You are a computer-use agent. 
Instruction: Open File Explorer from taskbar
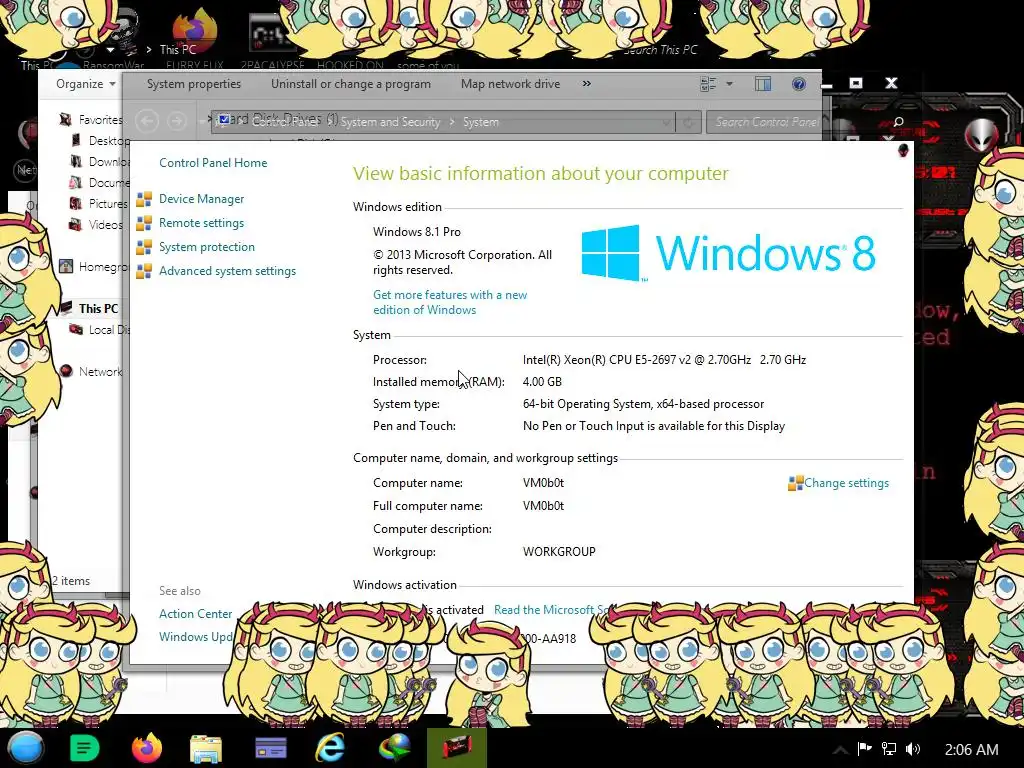(x=206, y=748)
